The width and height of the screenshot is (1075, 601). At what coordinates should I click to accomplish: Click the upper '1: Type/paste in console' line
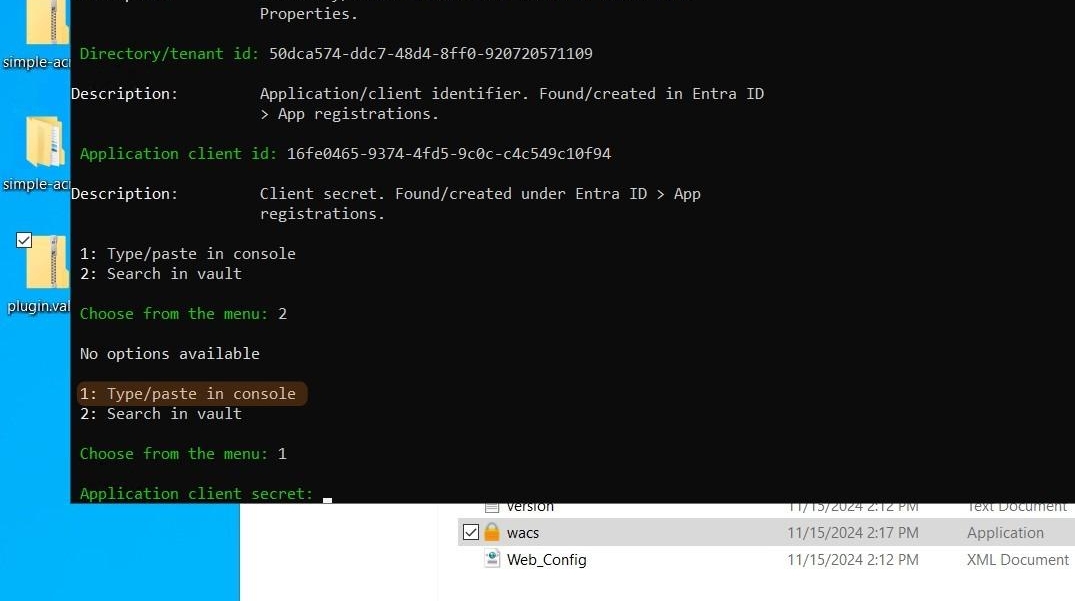click(x=188, y=254)
